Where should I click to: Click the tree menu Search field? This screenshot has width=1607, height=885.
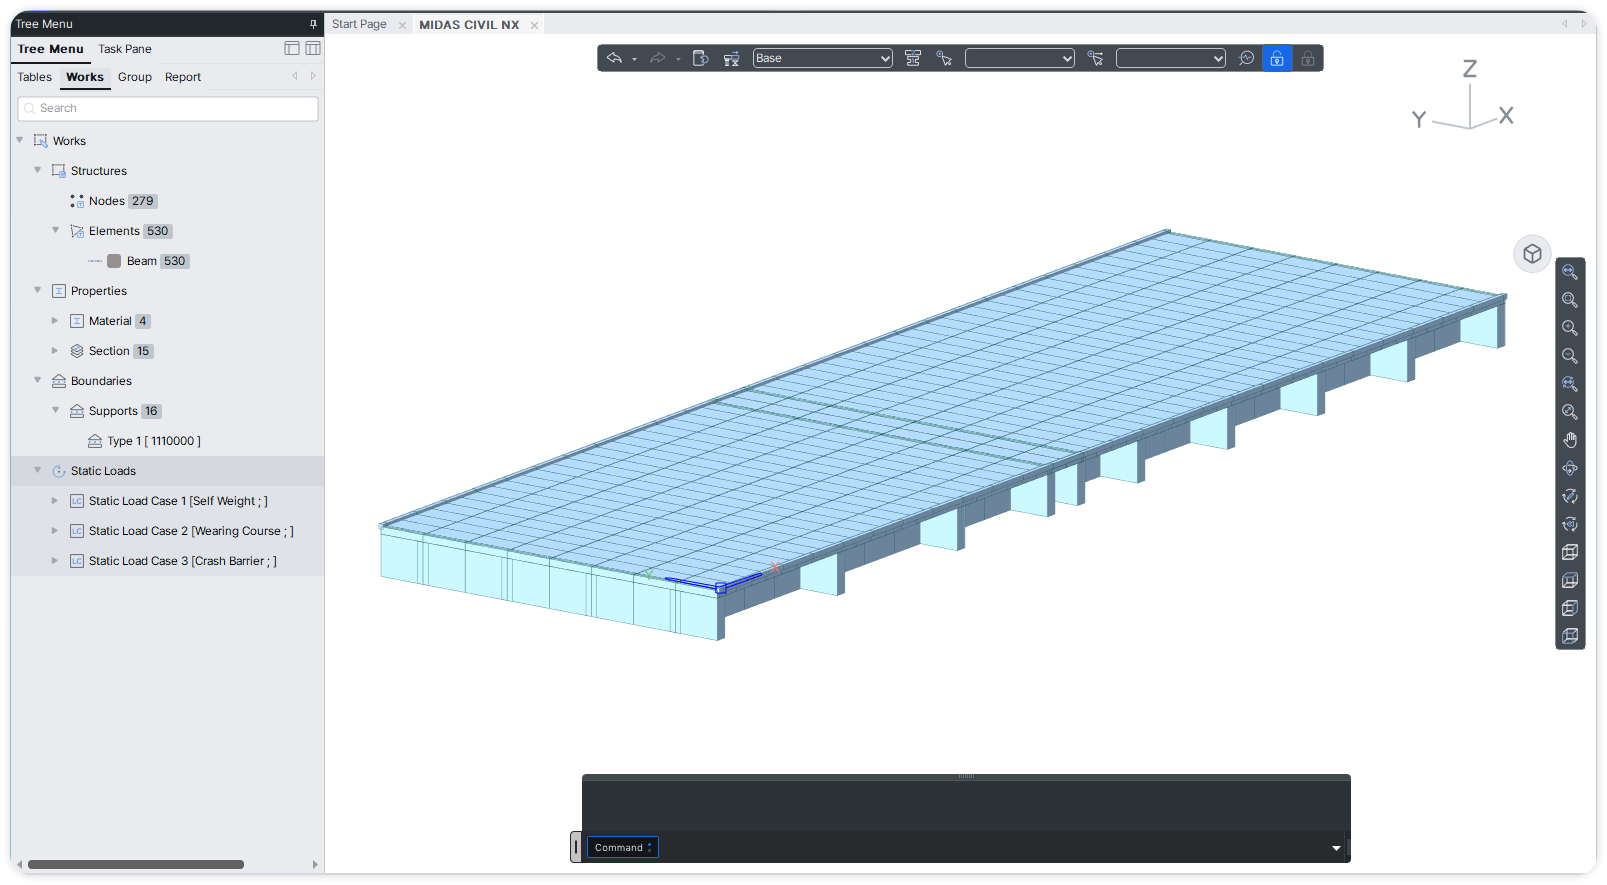(x=168, y=108)
